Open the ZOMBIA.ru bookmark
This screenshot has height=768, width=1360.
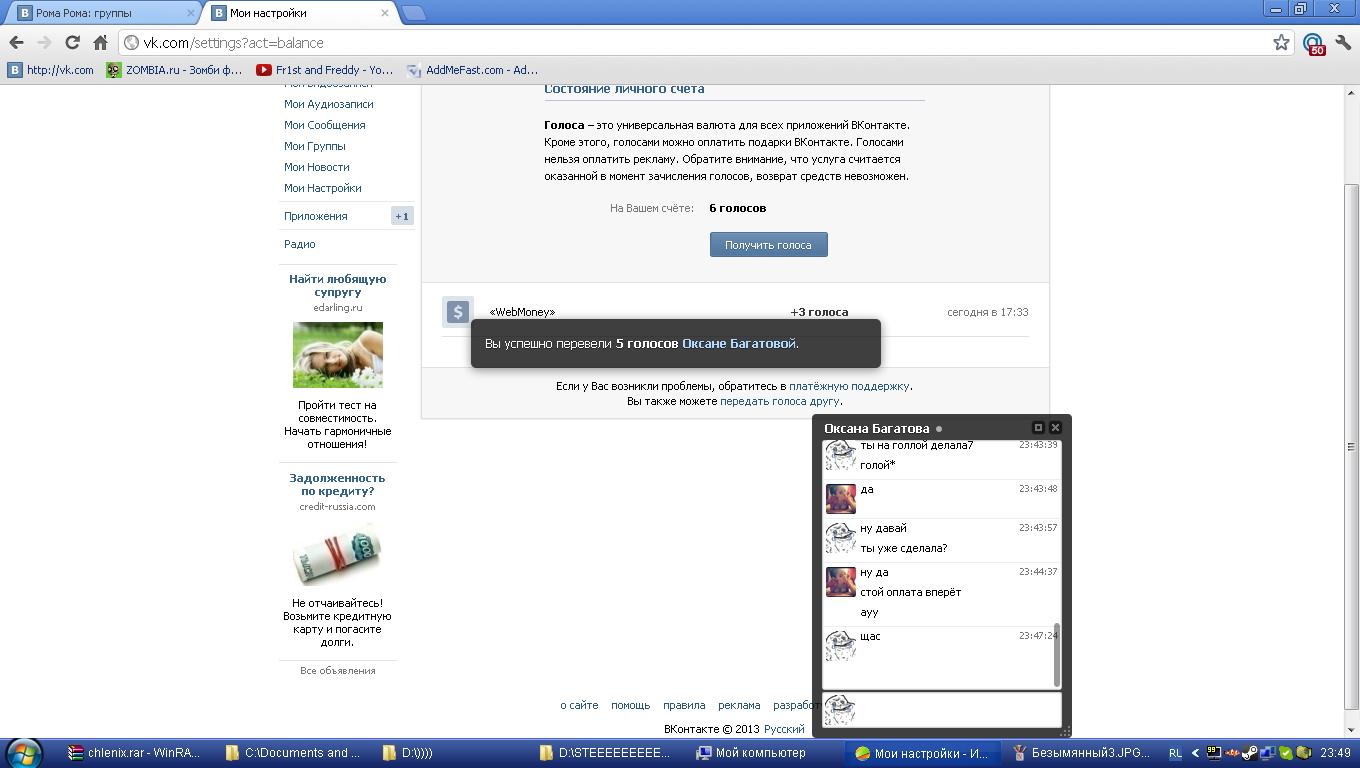click(x=175, y=70)
